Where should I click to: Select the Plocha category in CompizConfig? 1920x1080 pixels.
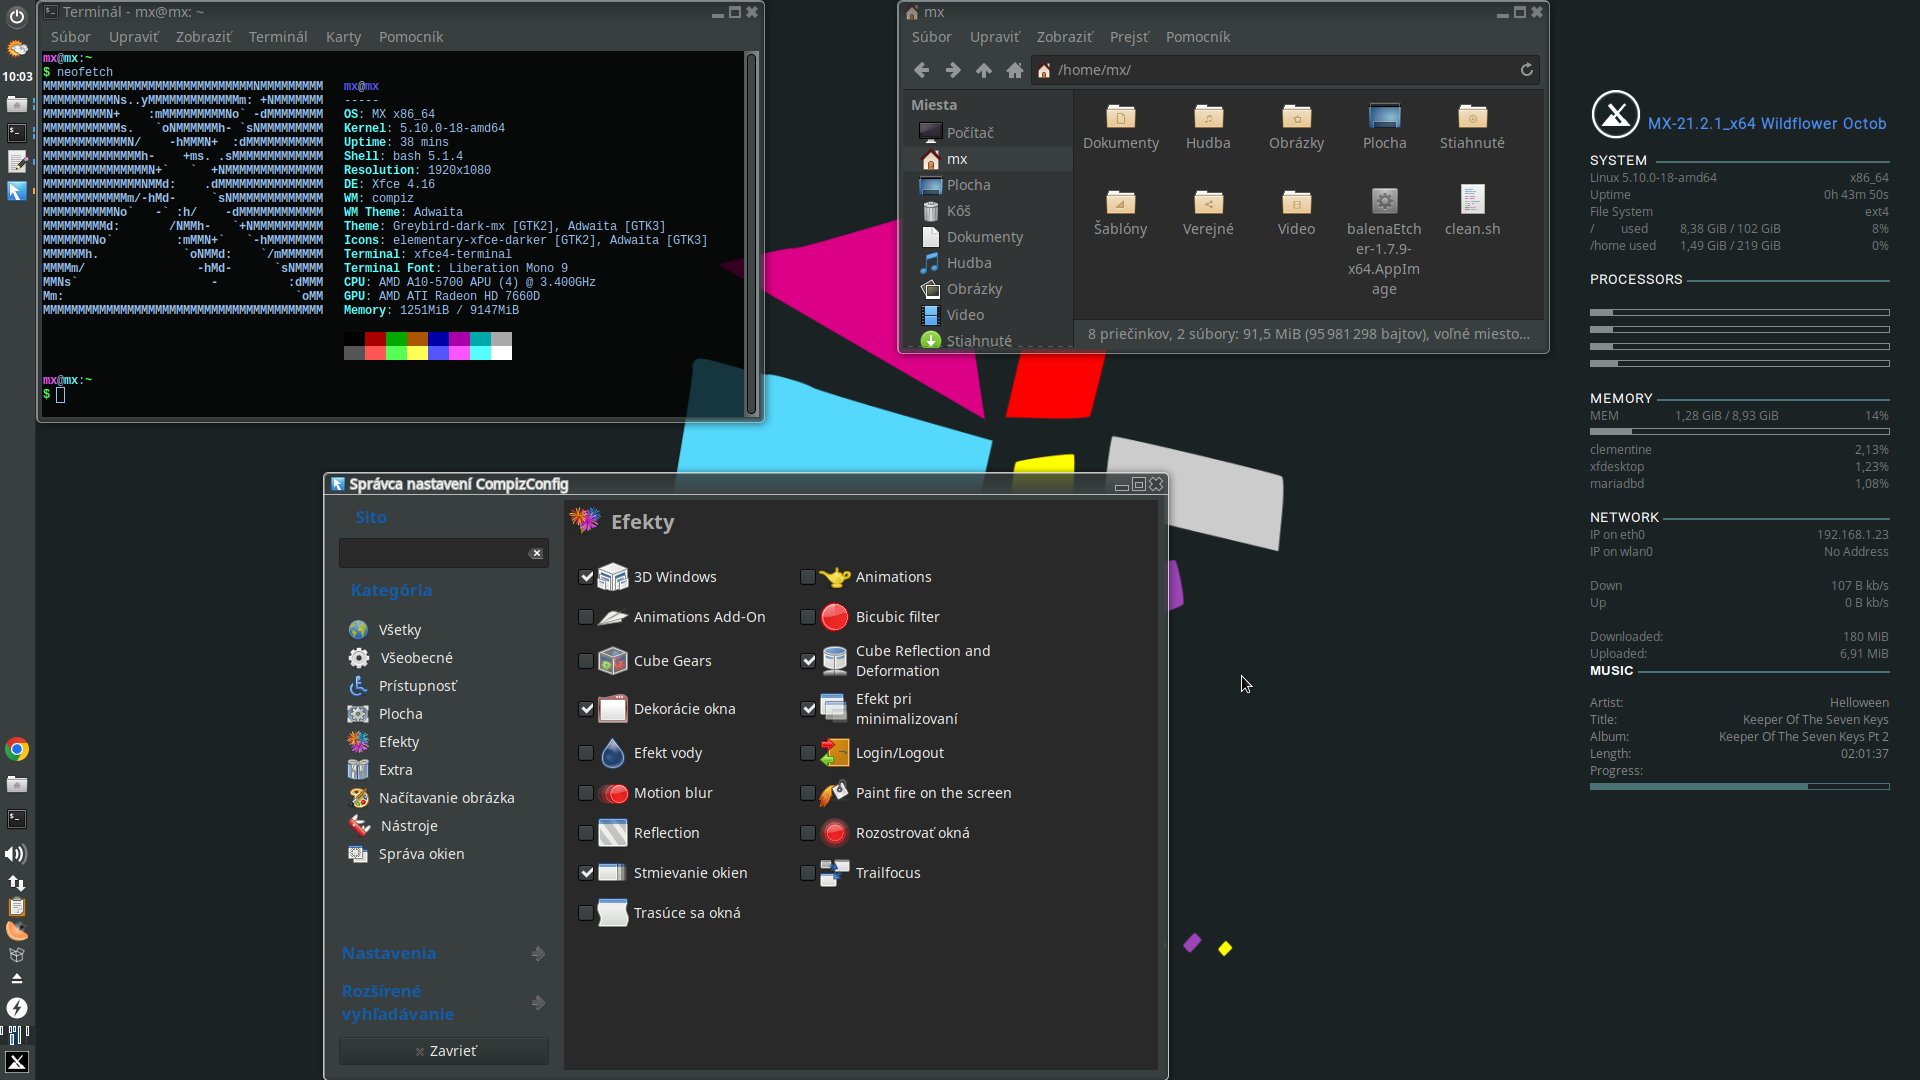point(399,713)
